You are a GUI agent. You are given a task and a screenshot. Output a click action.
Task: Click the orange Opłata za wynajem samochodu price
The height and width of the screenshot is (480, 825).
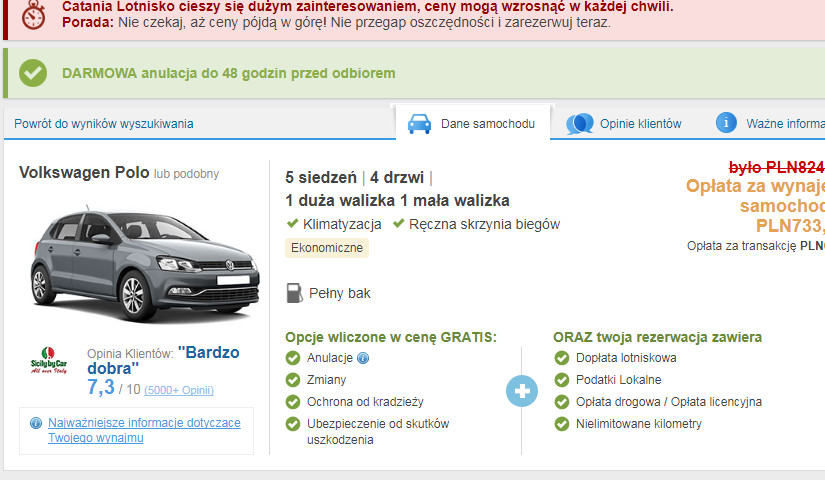point(756,206)
